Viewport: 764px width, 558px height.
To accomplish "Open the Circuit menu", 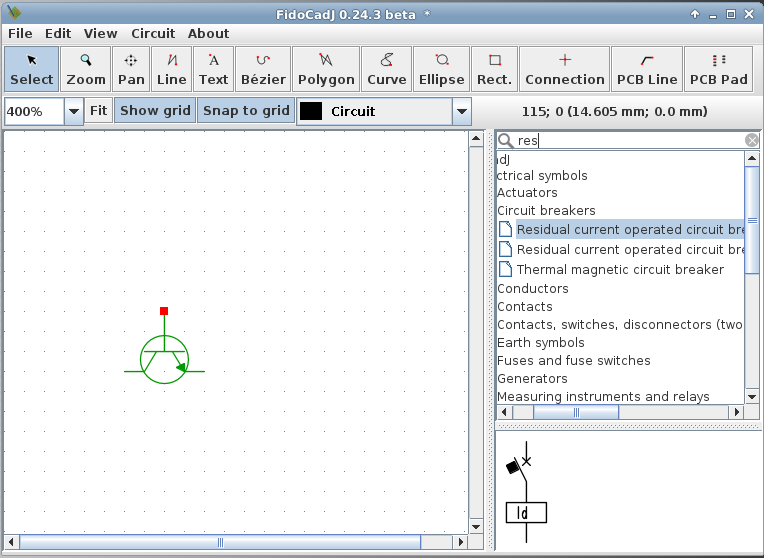I will point(153,33).
